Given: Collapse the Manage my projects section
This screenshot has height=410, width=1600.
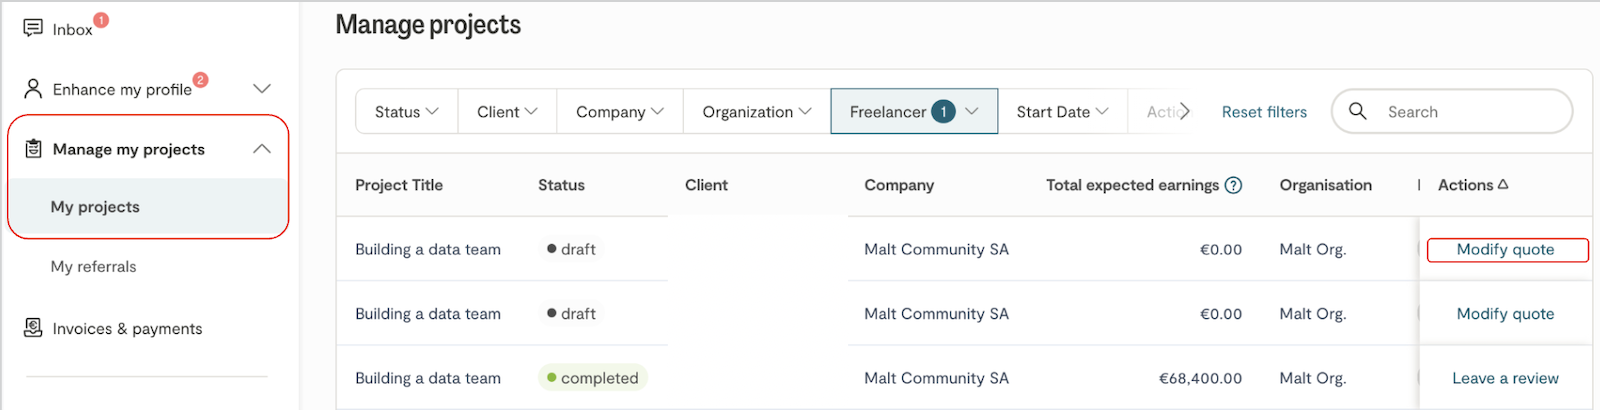Looking at the screenshot, I should coord(262,149).
